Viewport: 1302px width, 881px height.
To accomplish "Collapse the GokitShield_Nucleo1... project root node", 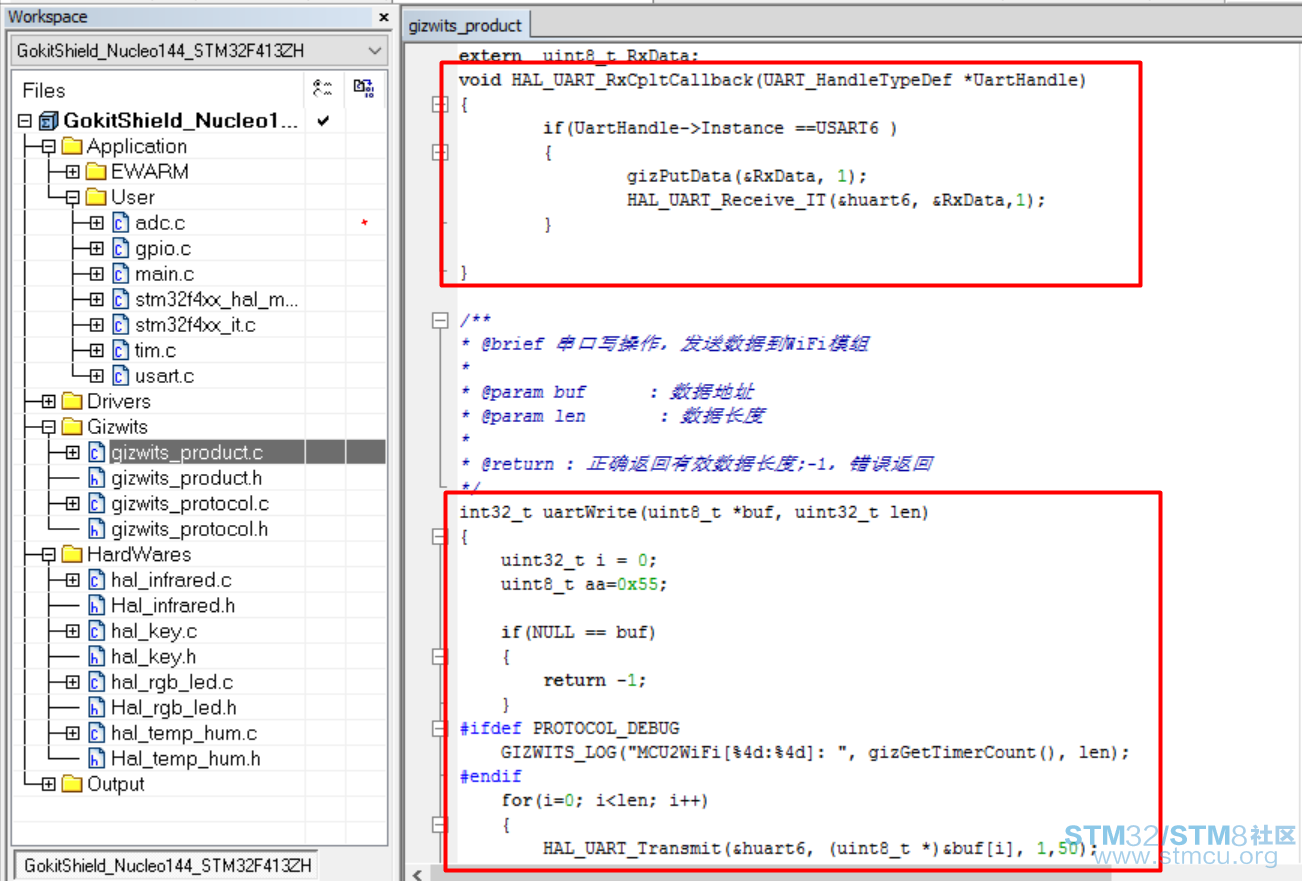I will [x=25, y=121].
